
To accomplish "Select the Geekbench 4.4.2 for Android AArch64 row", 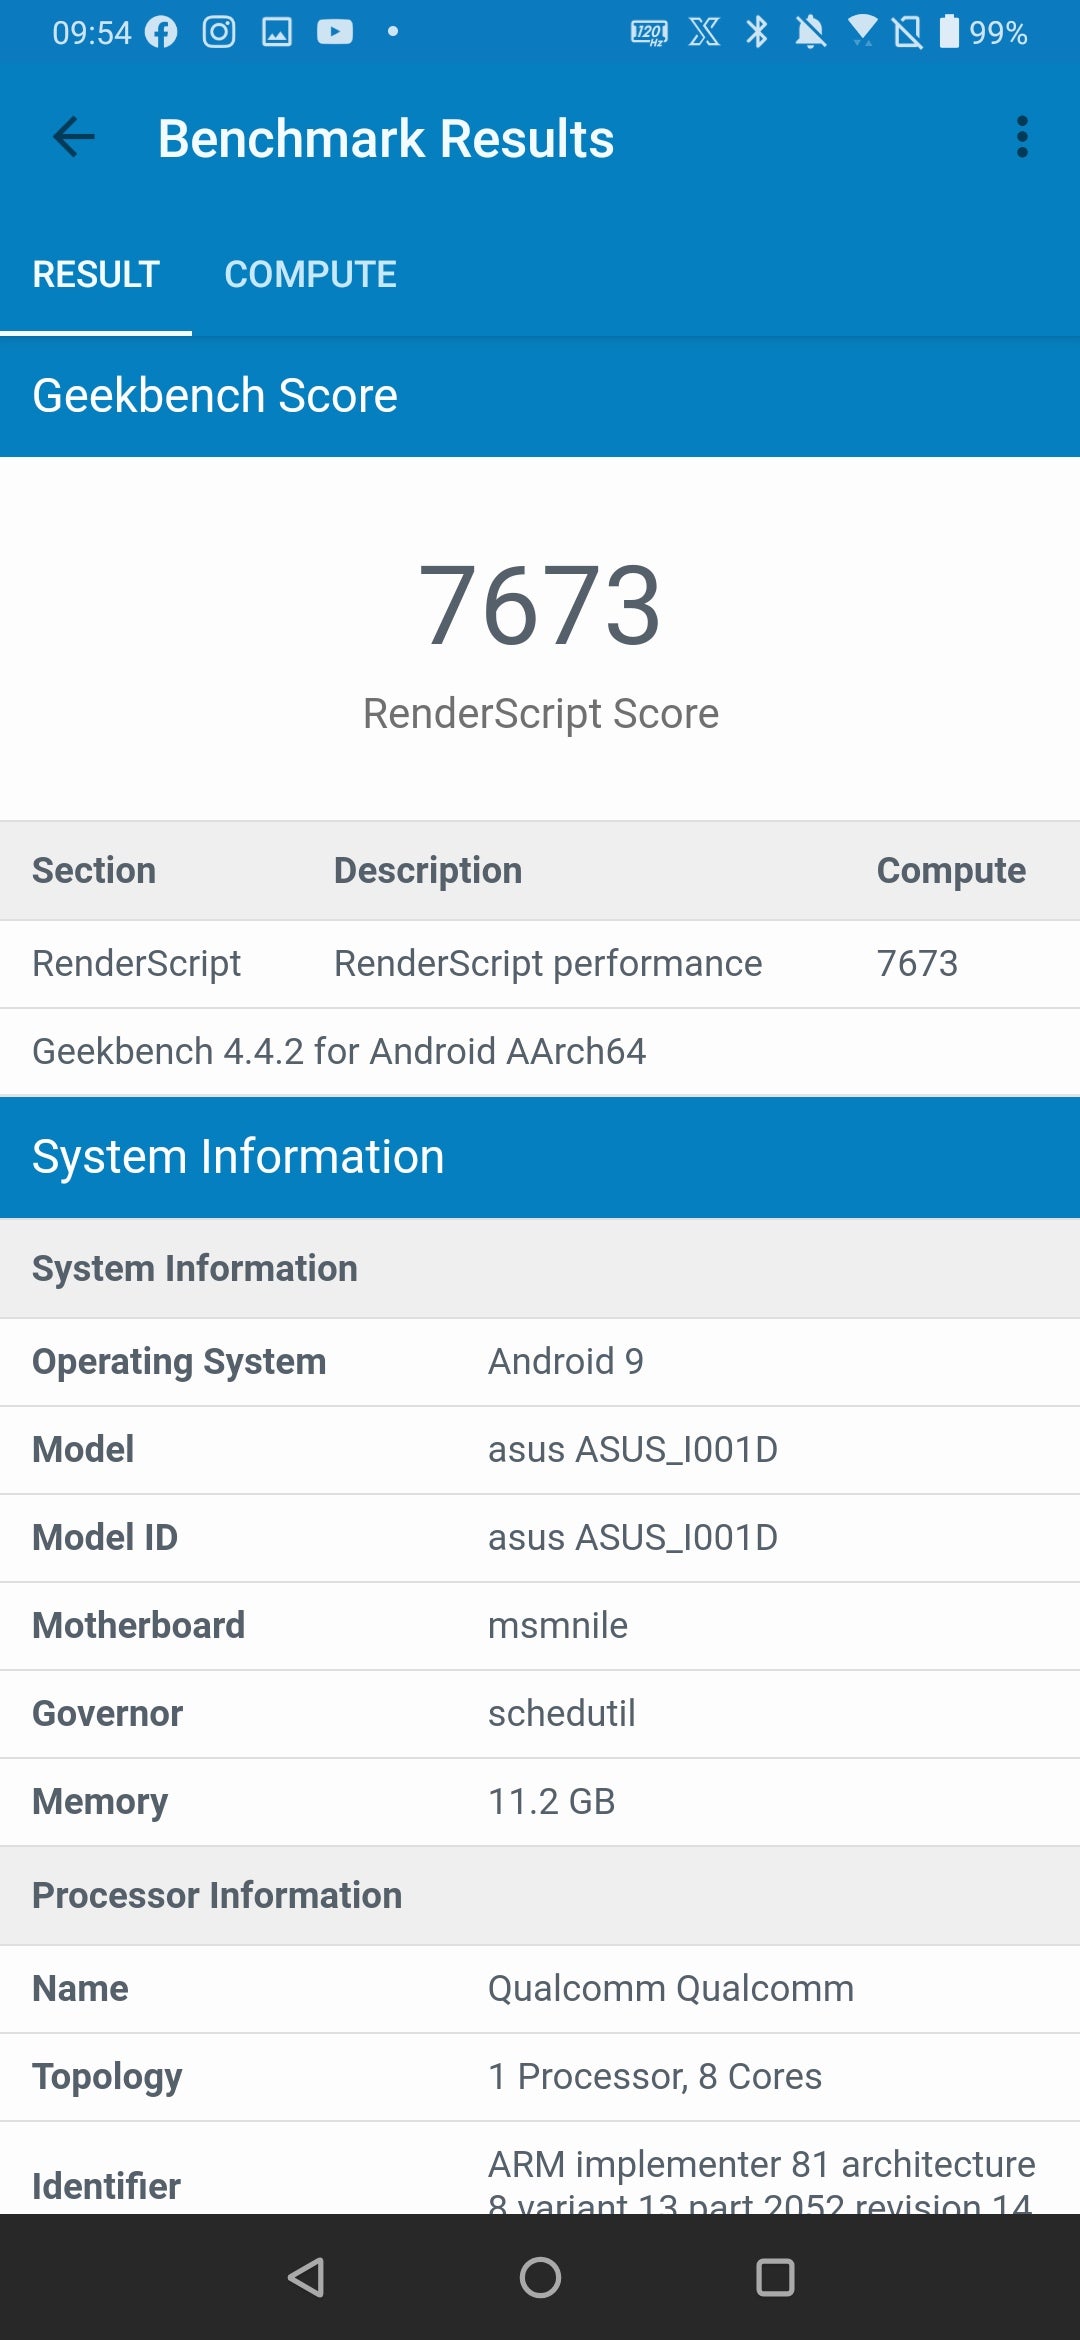I will 540,1051.
